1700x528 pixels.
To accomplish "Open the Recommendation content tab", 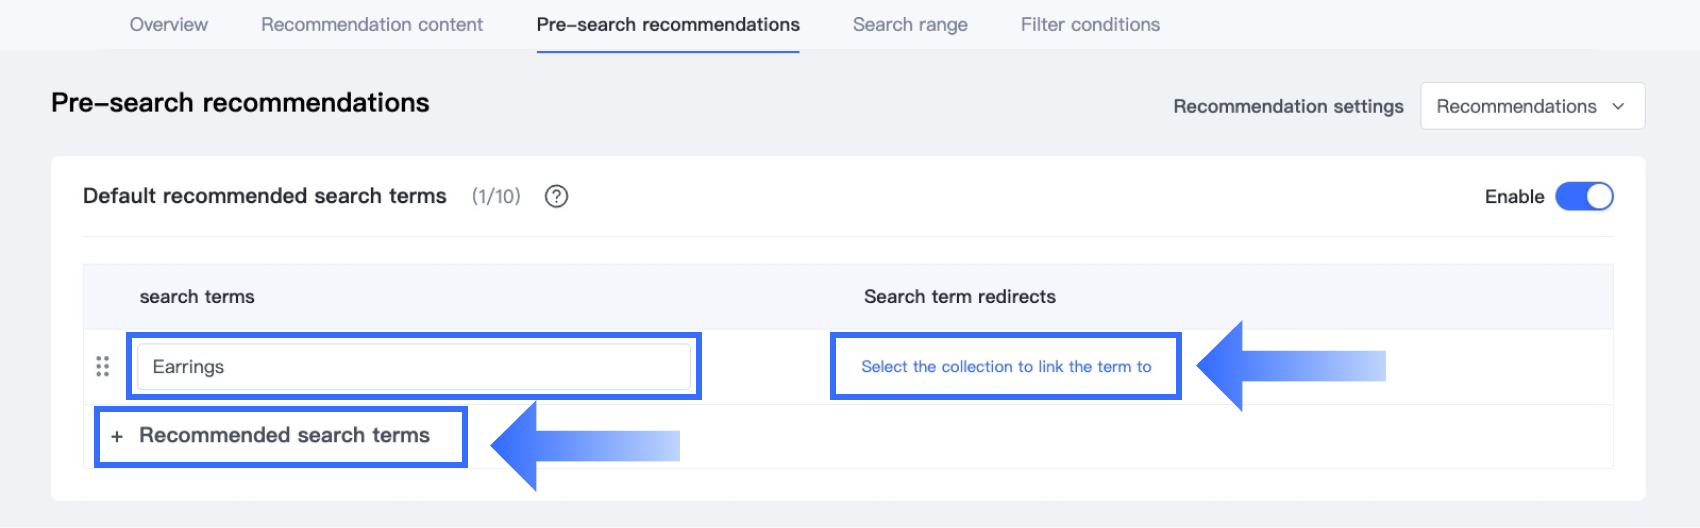I will coord(372,25).
